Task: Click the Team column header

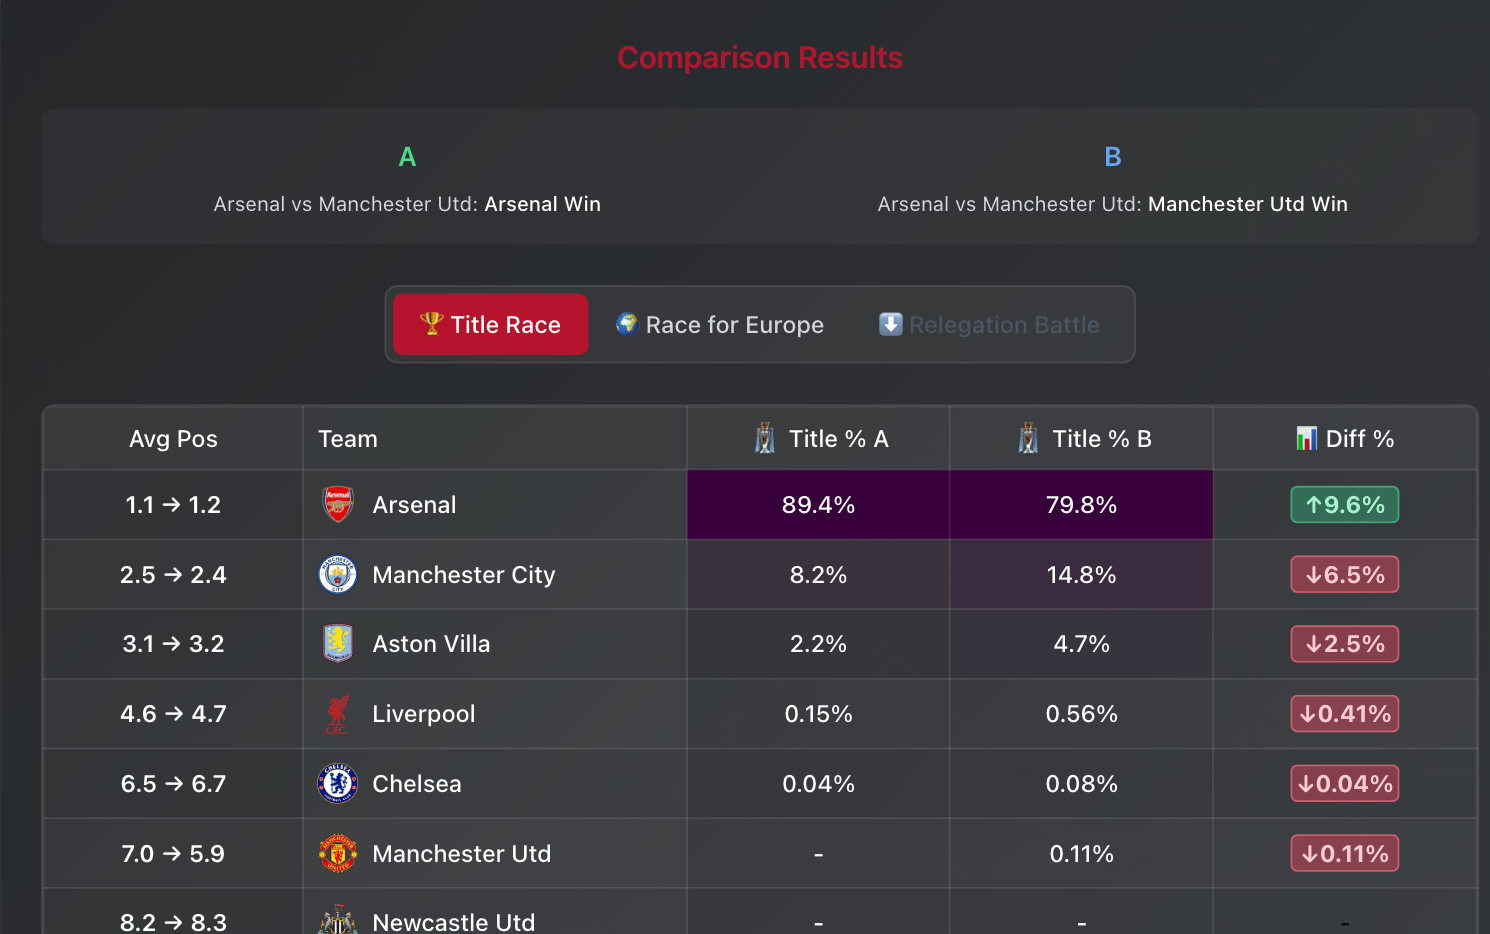Action: 348,439
